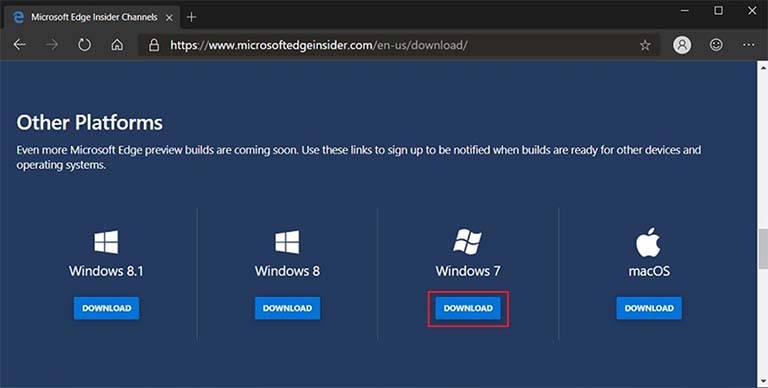Click the Other Platforms heading
Viewport: 768px width, 388px height.
90,122
